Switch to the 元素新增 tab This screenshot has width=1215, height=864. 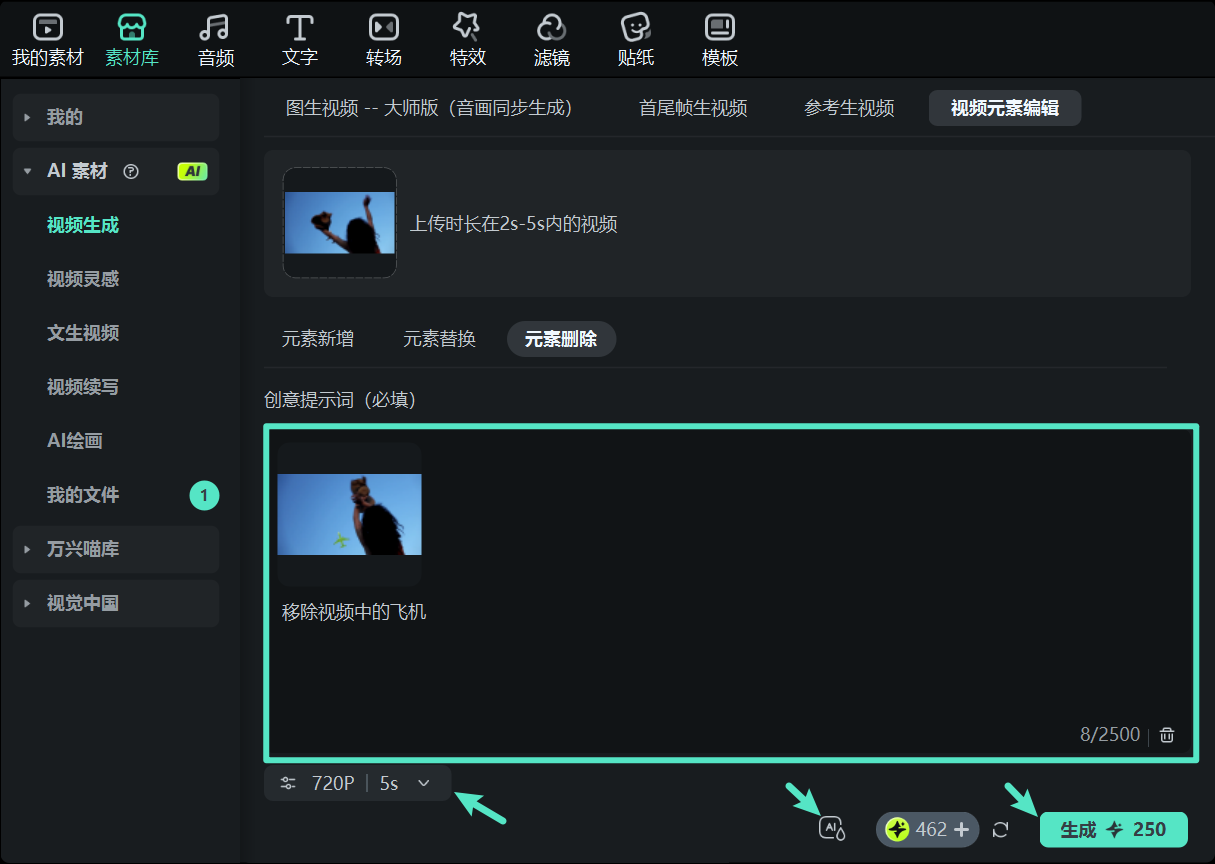(318, 339)
